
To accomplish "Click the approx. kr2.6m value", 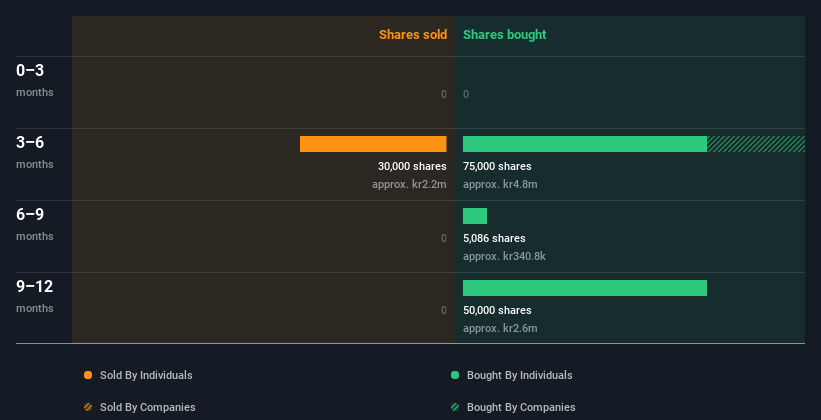I will [500, 328].
